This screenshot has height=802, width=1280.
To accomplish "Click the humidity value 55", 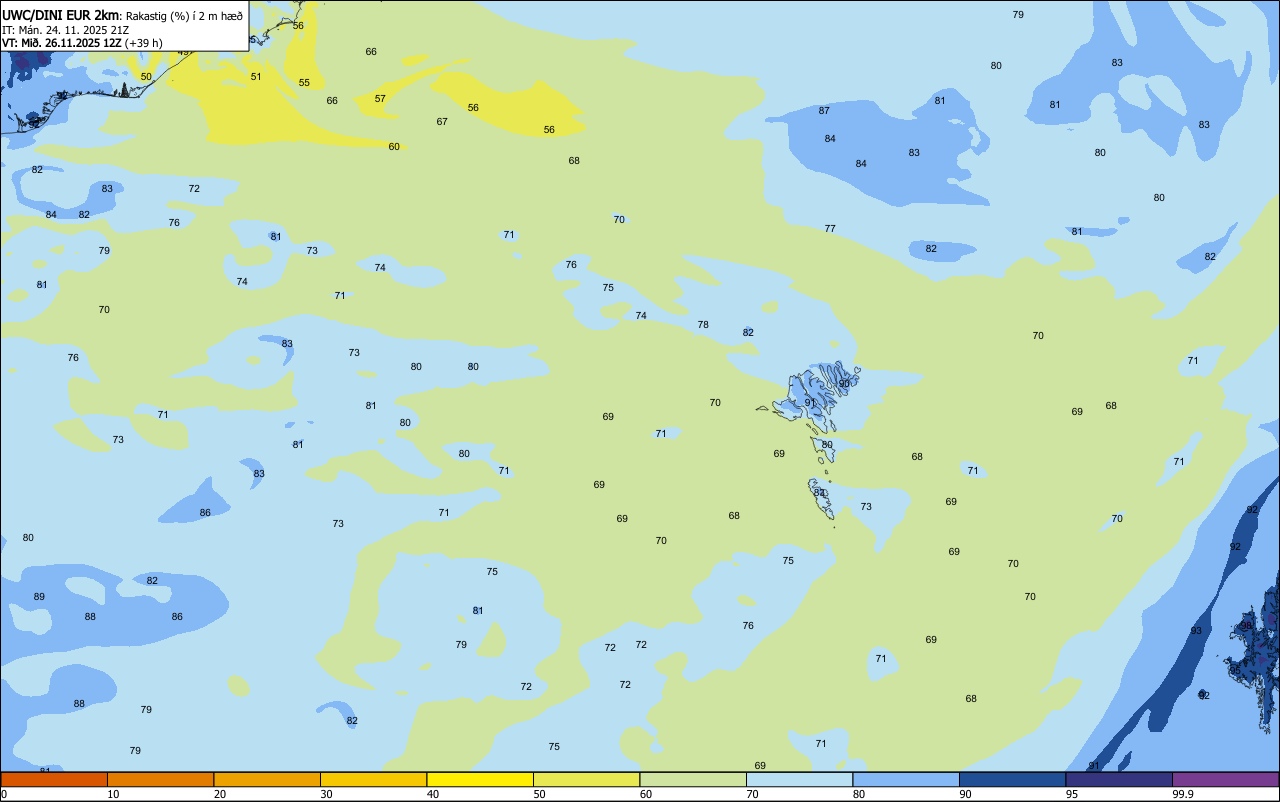I will 304,82.
